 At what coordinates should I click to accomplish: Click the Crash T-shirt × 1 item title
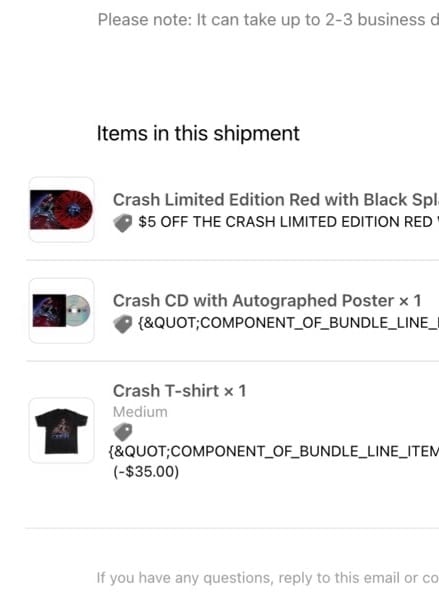(179, 391)
